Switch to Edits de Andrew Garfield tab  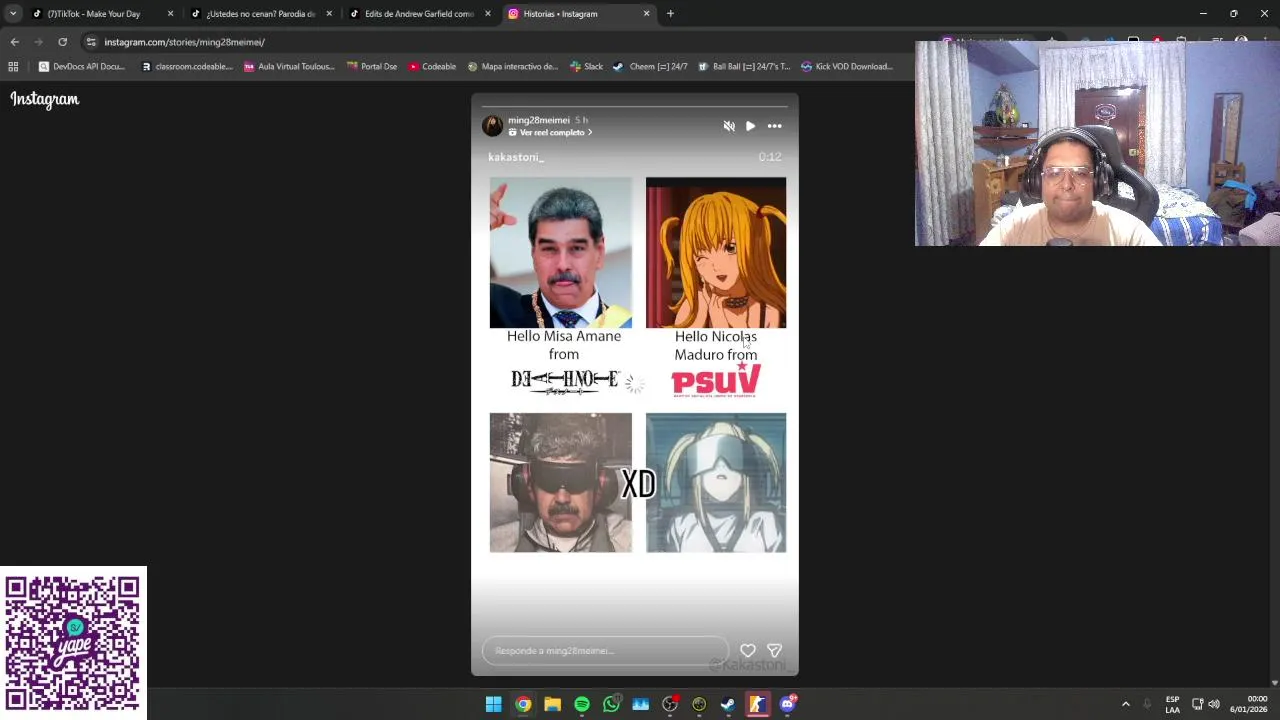click(418, 14)
